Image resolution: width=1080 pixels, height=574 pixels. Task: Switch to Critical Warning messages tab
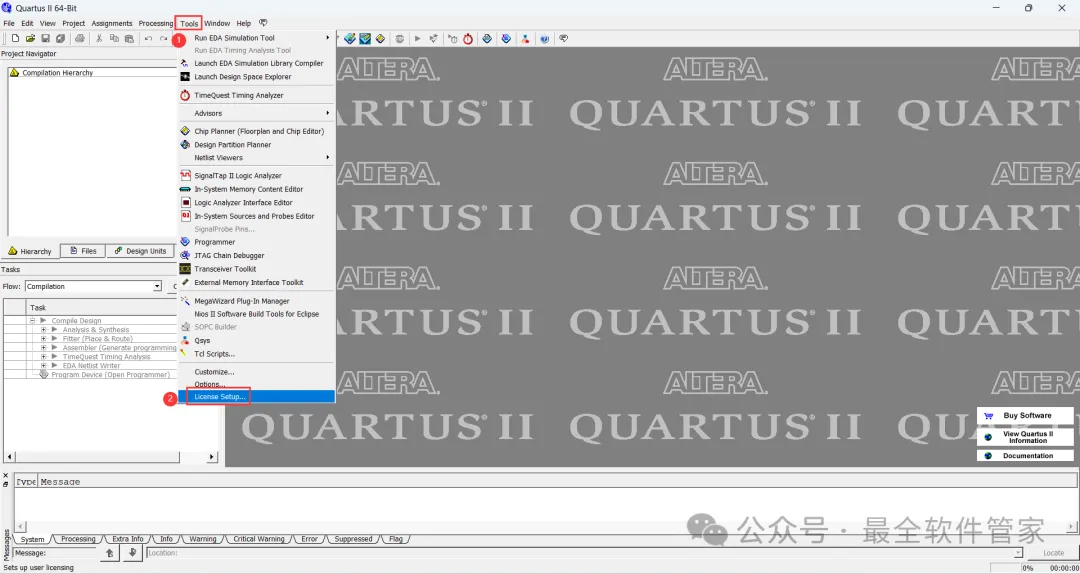coord(258,539)
